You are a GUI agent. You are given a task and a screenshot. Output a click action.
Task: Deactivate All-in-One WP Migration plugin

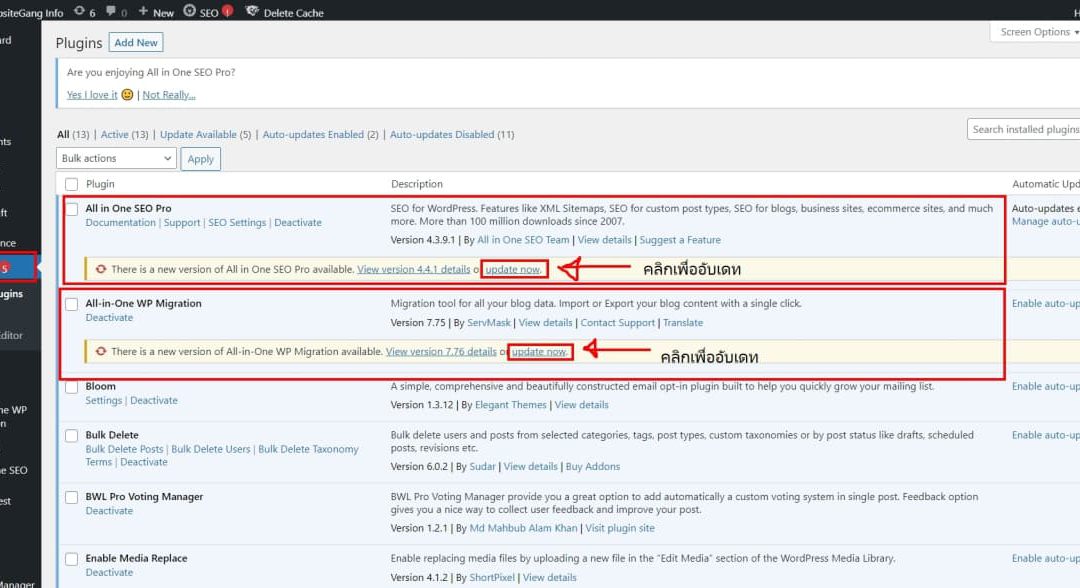(109, 317)
